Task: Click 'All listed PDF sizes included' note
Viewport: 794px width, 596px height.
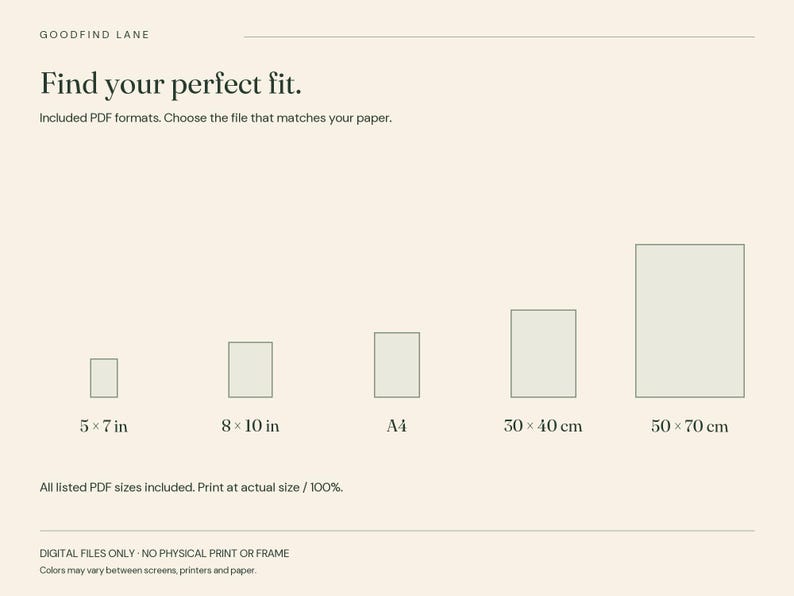Action: [117, 488]
